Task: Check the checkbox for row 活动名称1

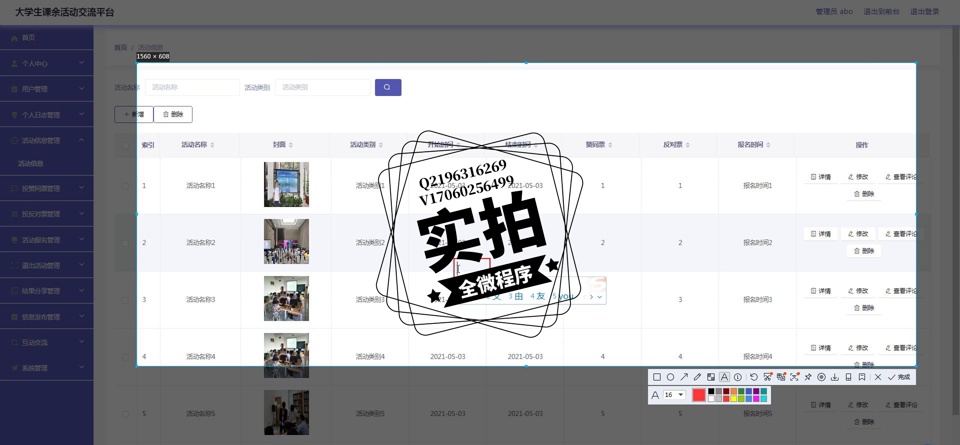Action: pos(126,185)
